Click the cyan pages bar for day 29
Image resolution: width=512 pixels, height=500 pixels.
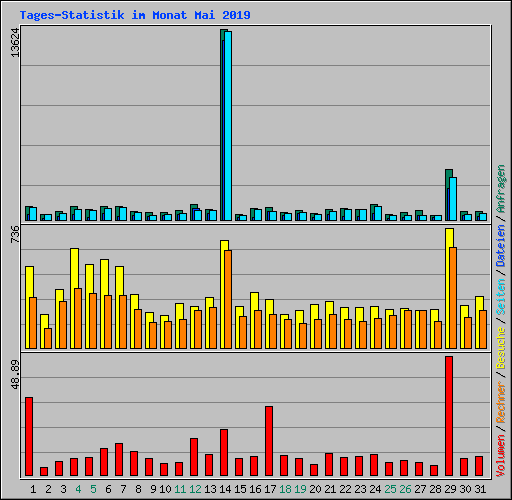(x=453, y=199)
